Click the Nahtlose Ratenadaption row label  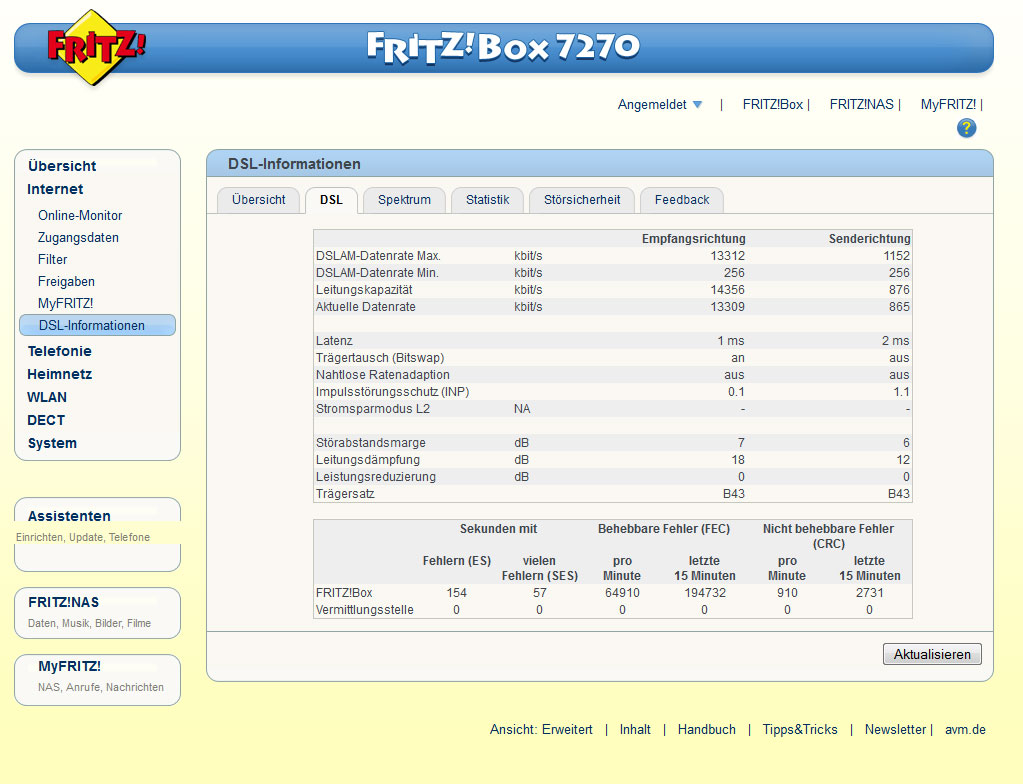tap(382, 374)
